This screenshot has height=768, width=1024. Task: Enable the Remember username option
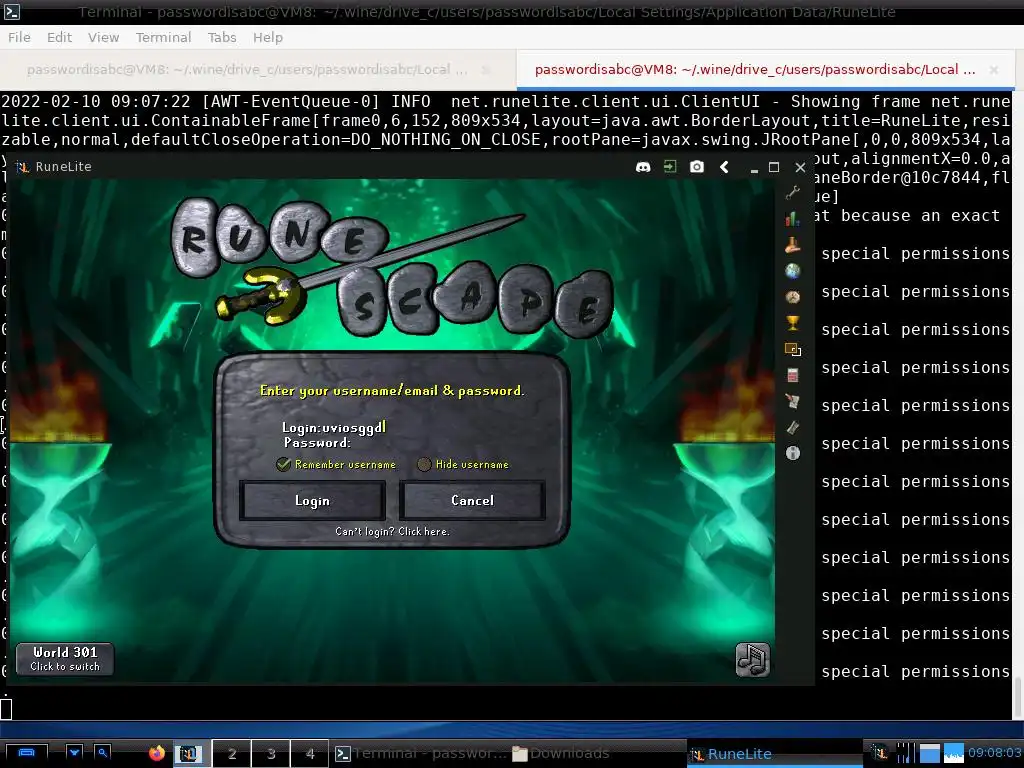(283, 464)
